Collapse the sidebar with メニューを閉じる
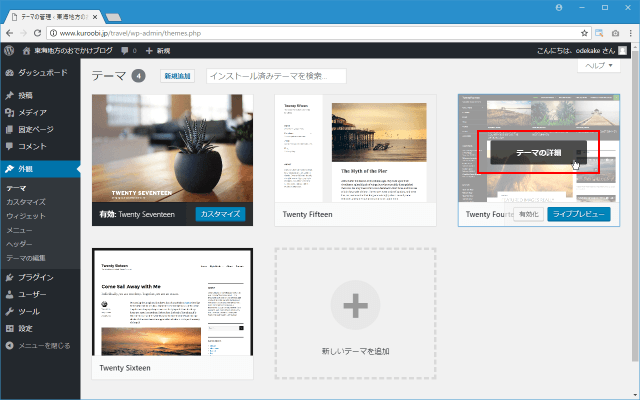This screenshot has height=400, width=640. 37,346
